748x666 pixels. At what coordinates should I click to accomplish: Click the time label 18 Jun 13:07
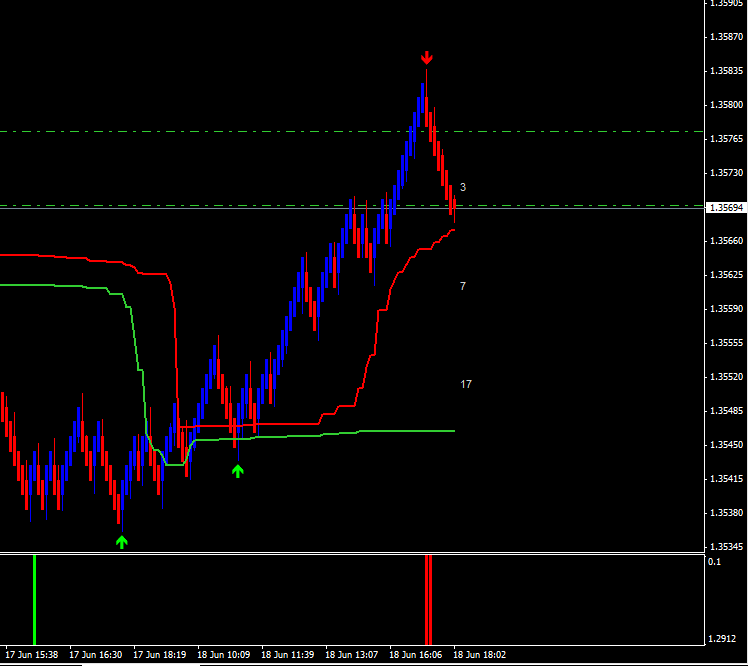(x=351, y=655)
